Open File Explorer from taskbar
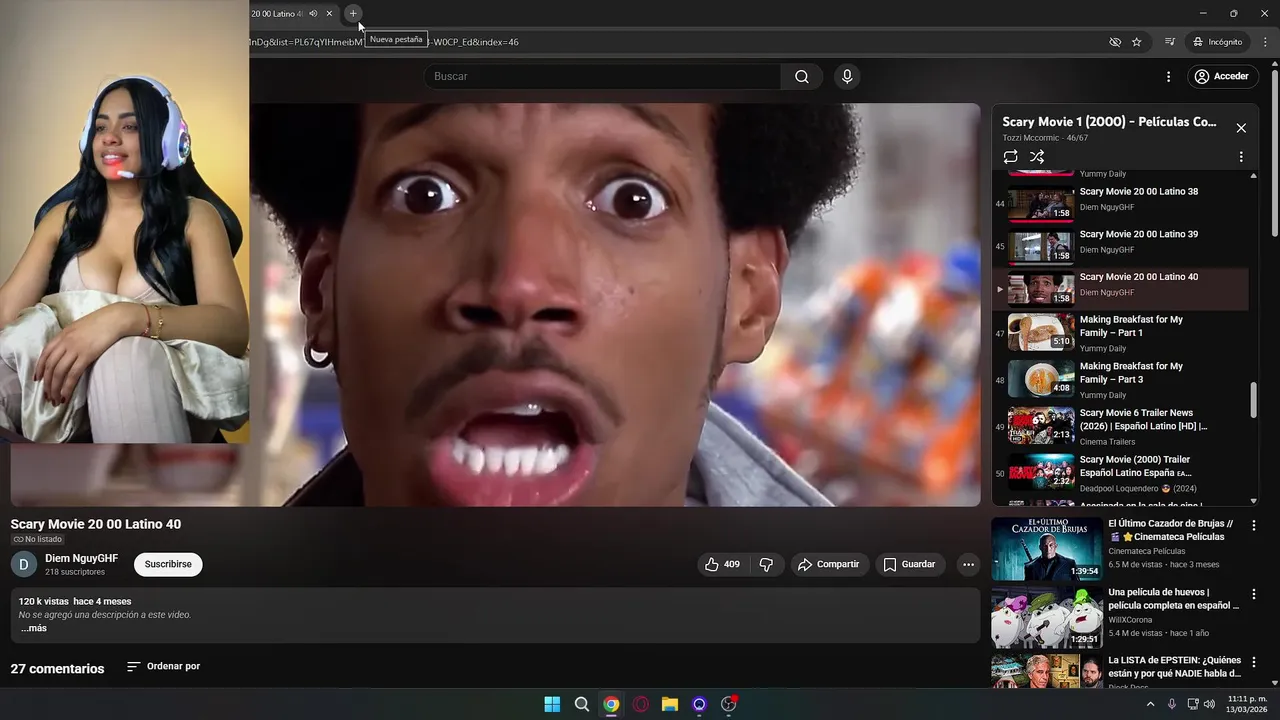 [670, 704]
